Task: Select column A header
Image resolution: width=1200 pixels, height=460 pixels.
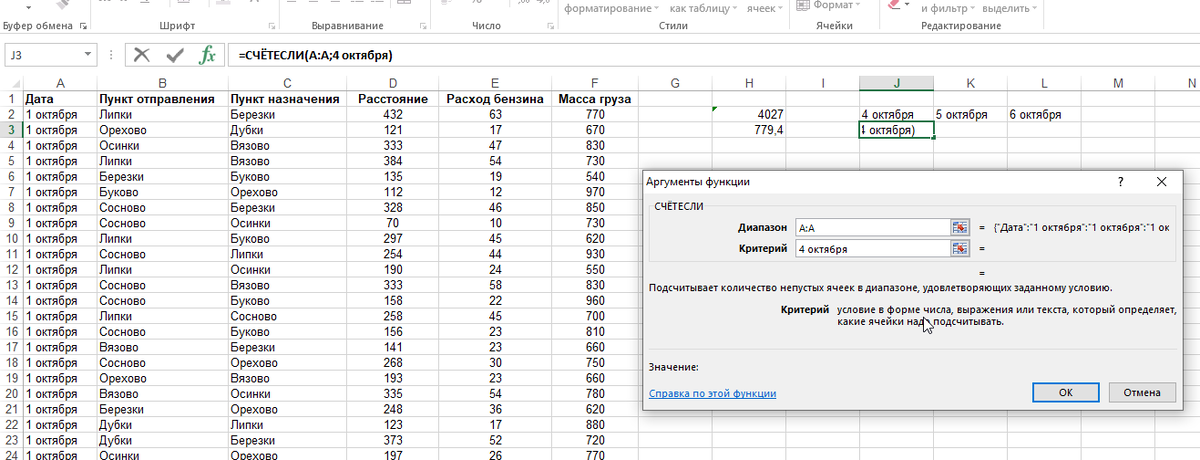Action: (60, 82)
